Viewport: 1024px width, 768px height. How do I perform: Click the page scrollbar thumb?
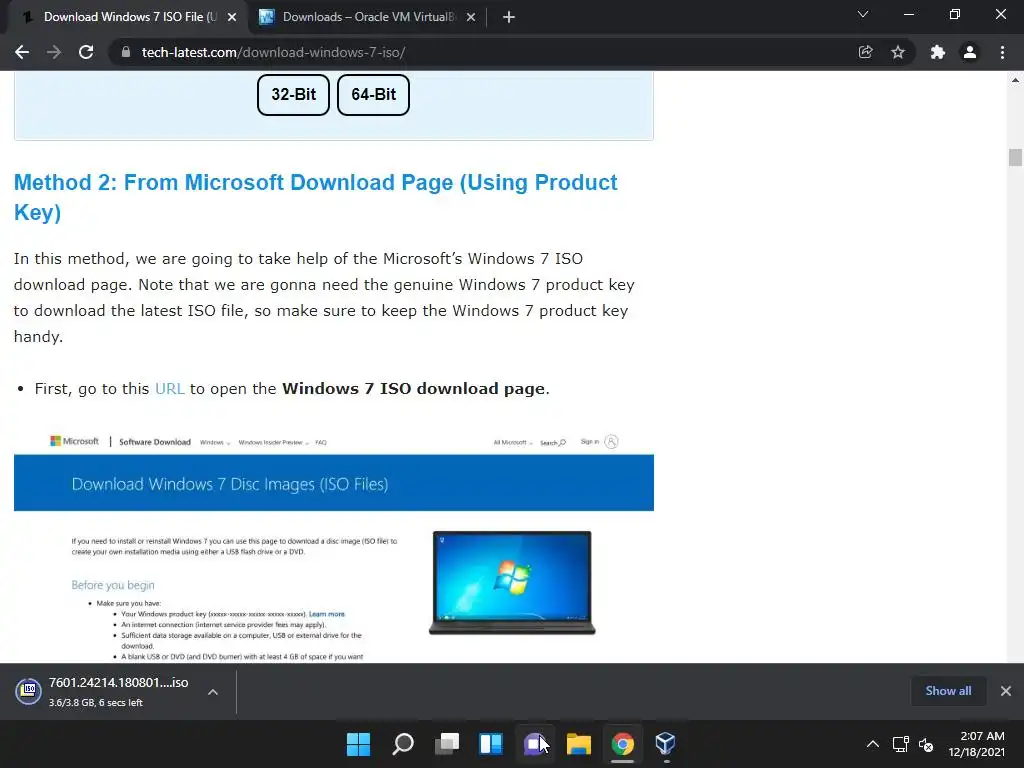(1015, 157)
